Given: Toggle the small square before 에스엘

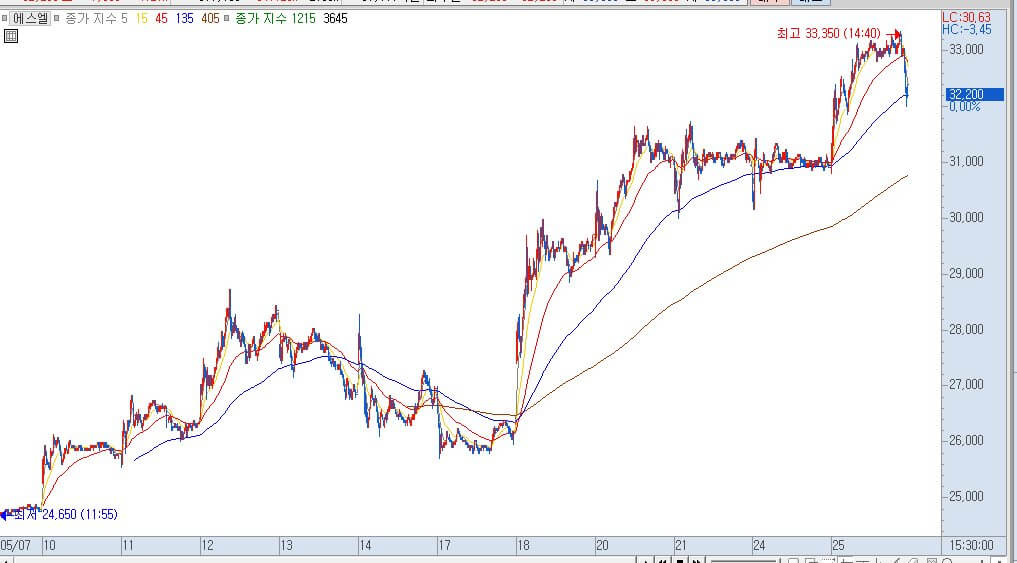Looking at the screenshot, I should pyautogui.click(x=5, y=19).
